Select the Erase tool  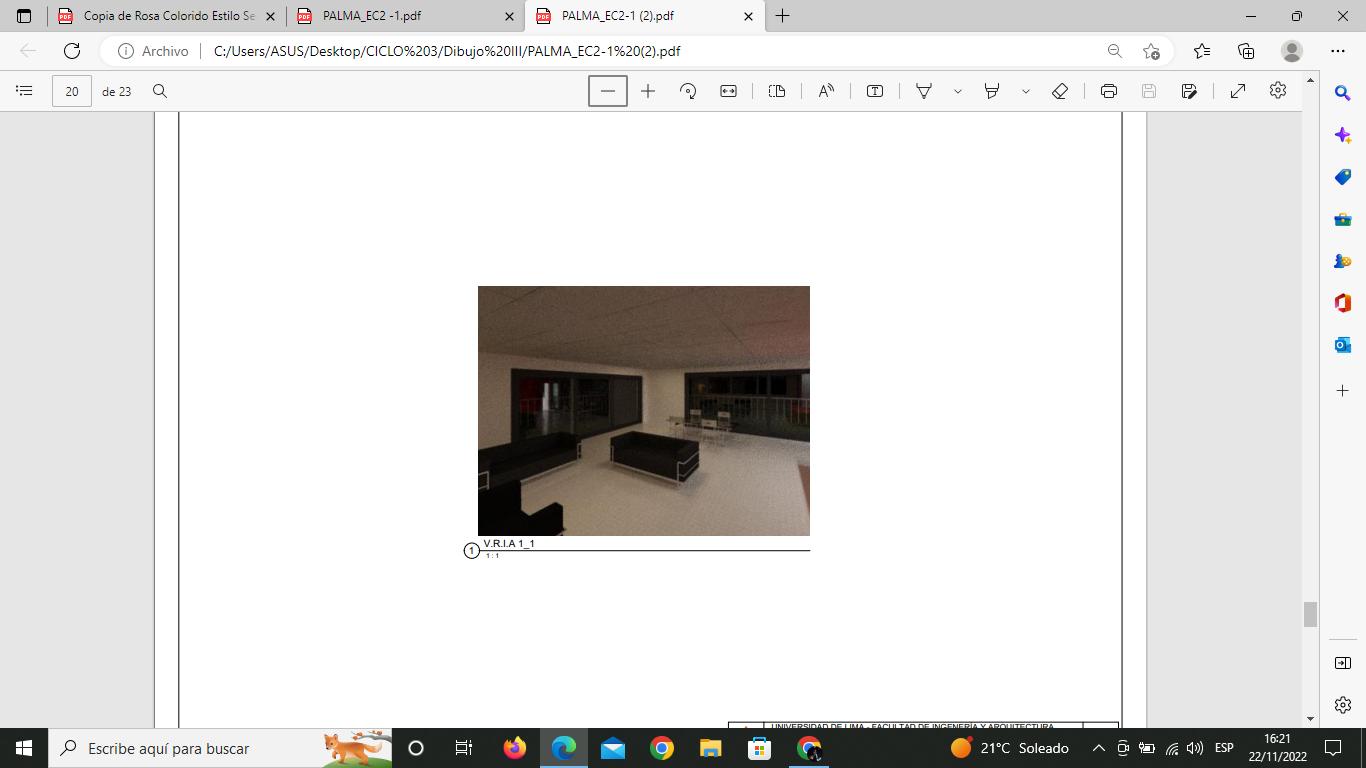point(1060,91)
